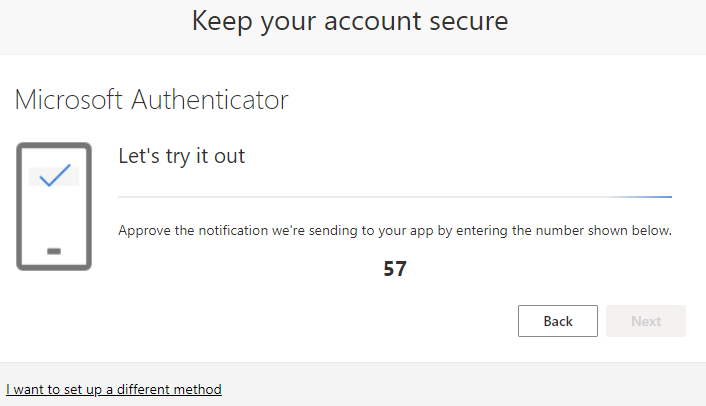The image size is (706, 406).
Task: Click the "Let's try it out" subheading
Action: 181,156
